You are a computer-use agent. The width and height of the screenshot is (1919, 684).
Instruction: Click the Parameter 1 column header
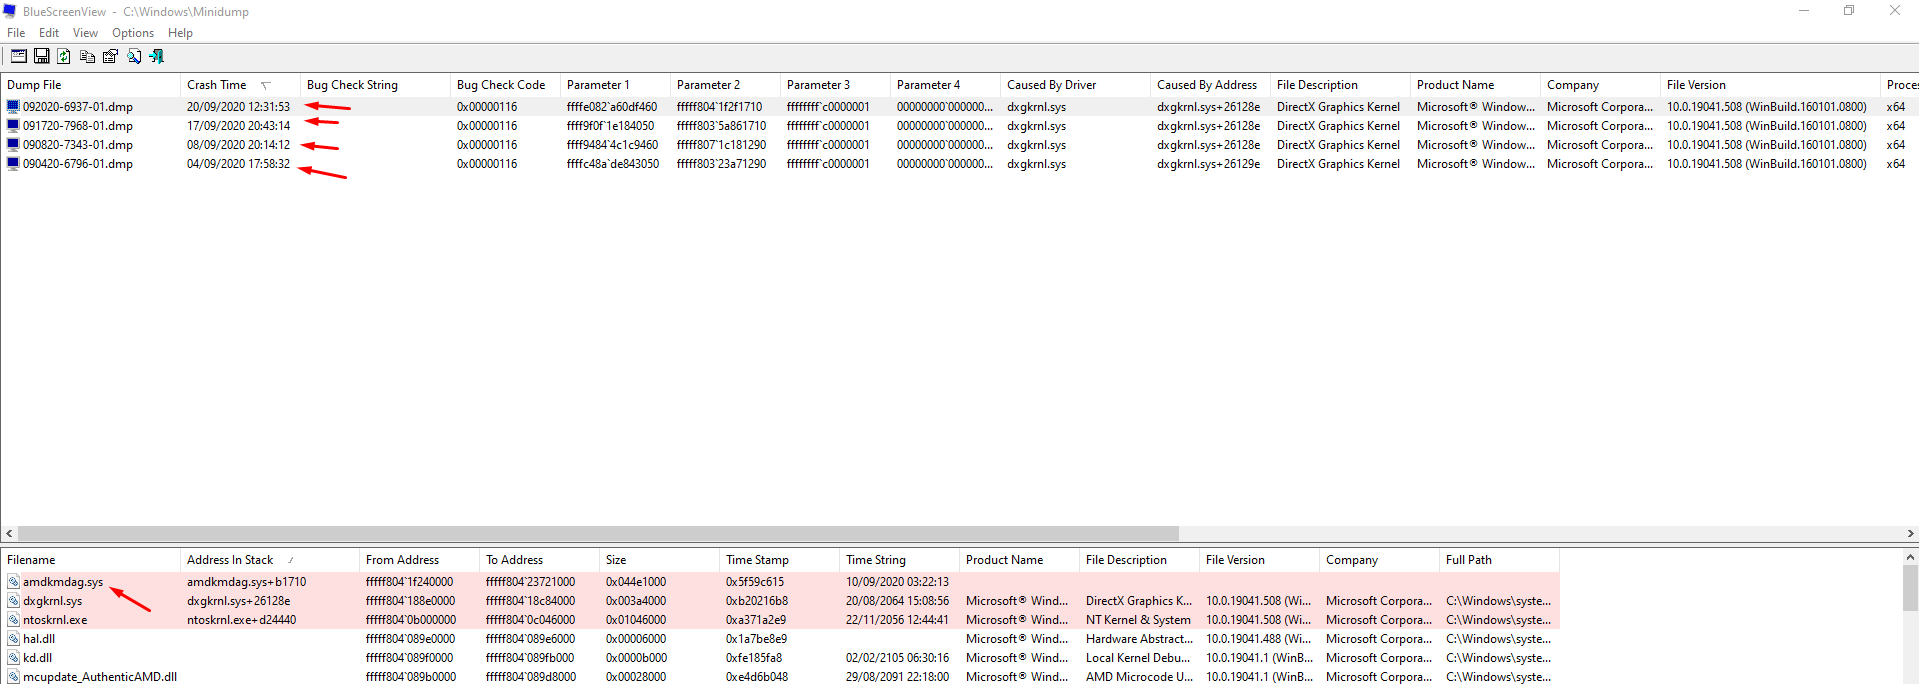click(x=615, y=85)
